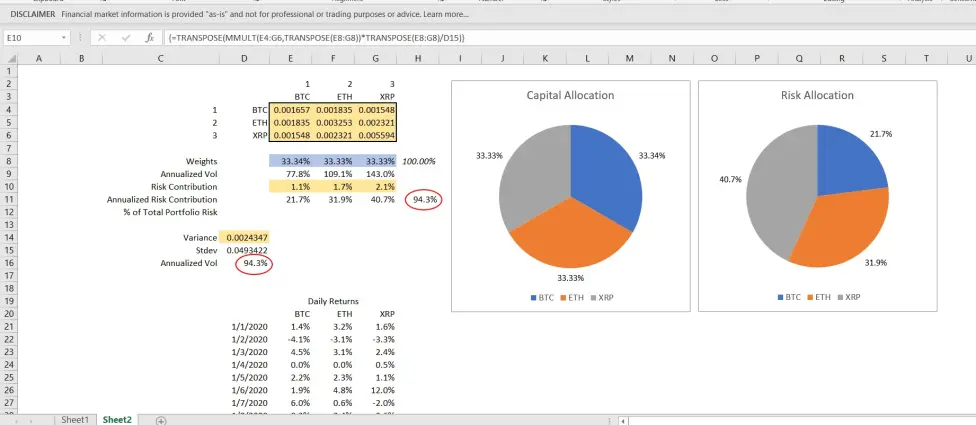Select the Stdev value 0.0493422
The width and height of the screenshot is (976, 425).
point(244,250)
